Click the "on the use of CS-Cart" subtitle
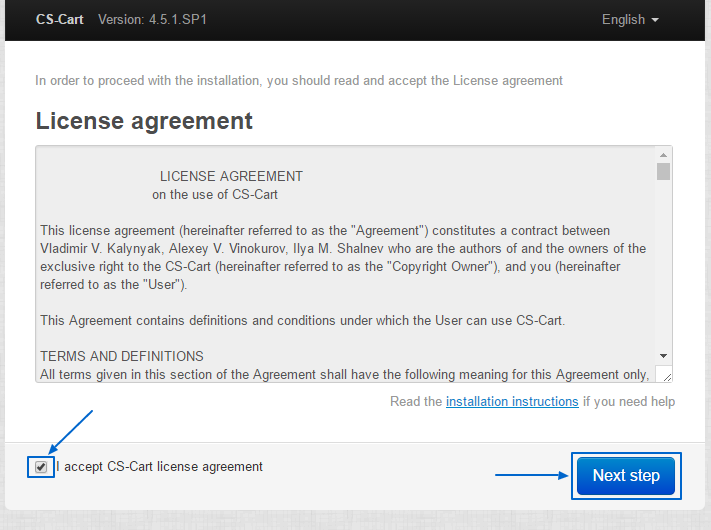Image resolution: width=711 pixels, height=530 pixels. click(x=215, y=194)
